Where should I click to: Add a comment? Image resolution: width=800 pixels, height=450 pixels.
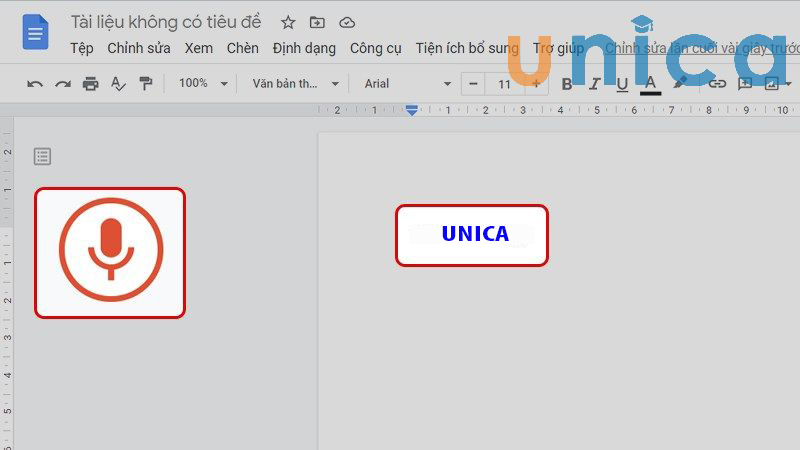[745, 84]
